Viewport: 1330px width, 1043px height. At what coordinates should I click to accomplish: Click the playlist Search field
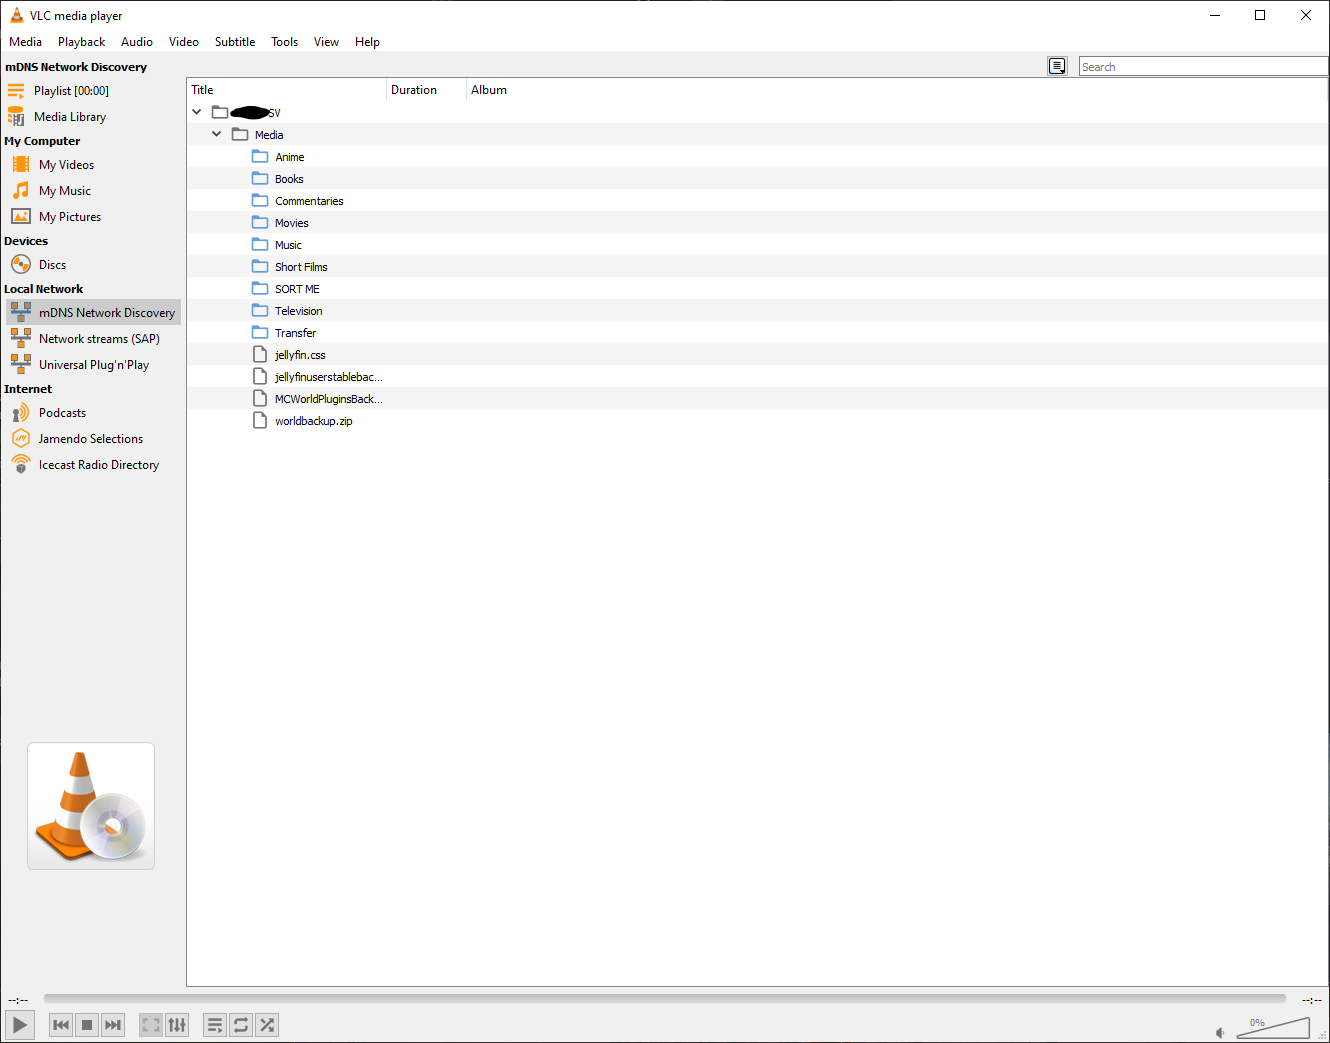[x=1202, y=67]
